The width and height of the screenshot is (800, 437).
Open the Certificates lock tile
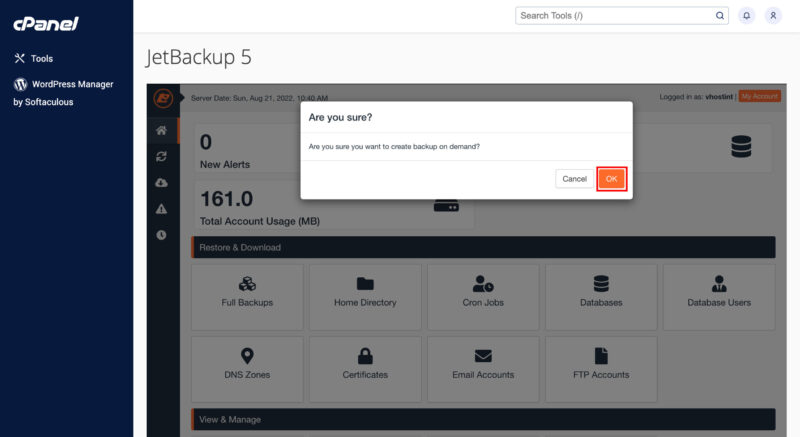coord(365,369)
